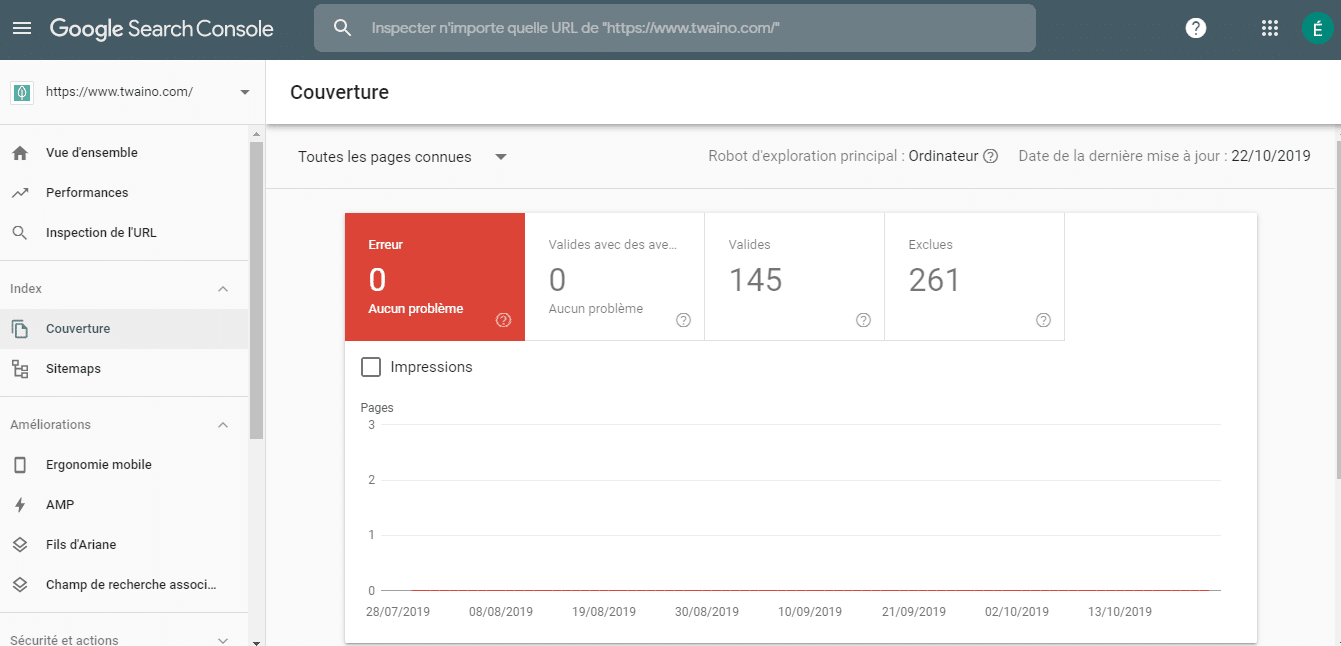Open Vue d'ensemble in the sidebar

(124, 153)
